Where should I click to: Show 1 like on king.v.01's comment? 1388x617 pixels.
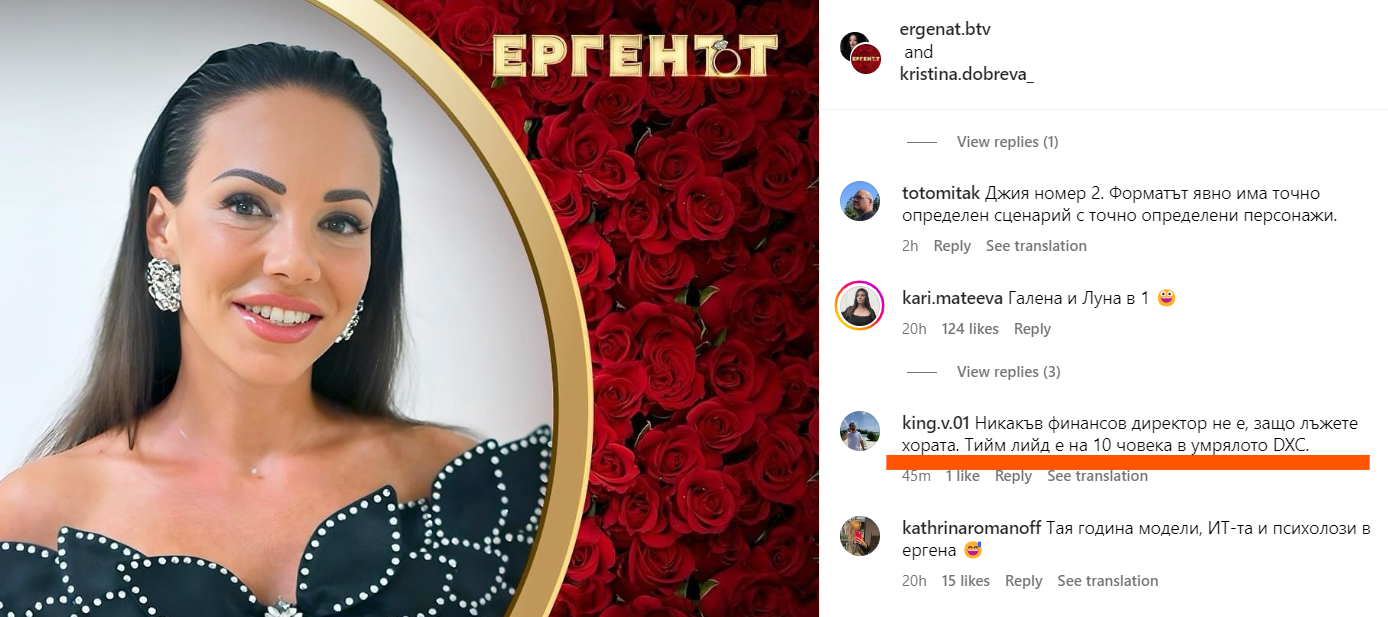(x=963, y=476)
